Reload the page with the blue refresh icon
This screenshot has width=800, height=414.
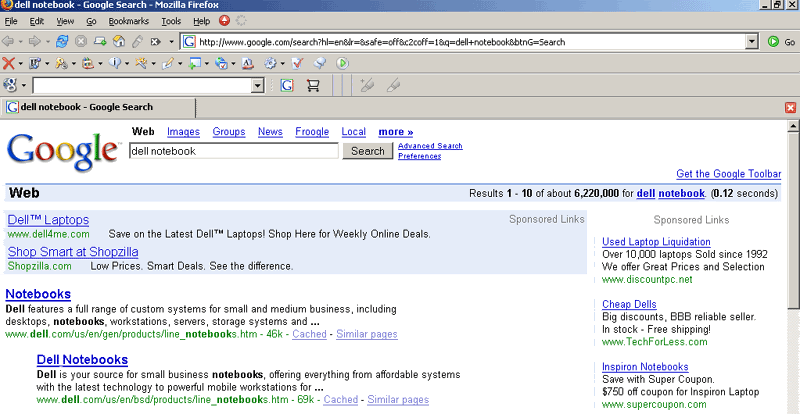point(62,42)
